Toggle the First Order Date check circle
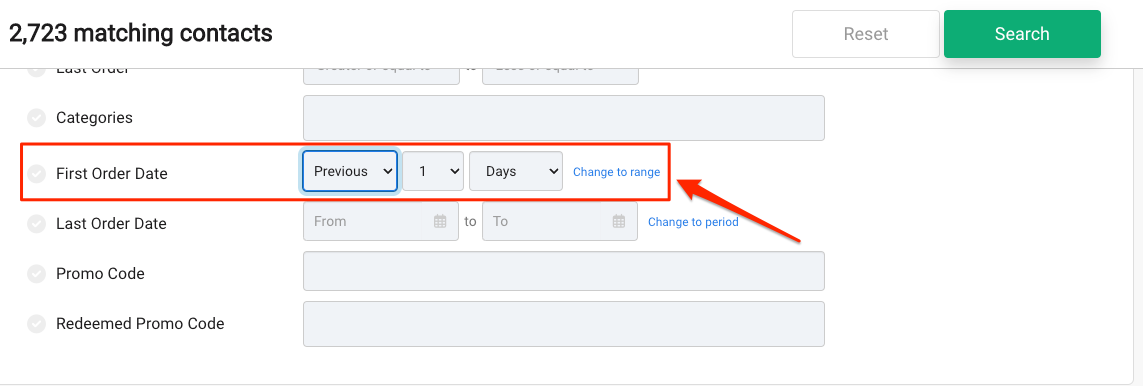 point(36,173)
